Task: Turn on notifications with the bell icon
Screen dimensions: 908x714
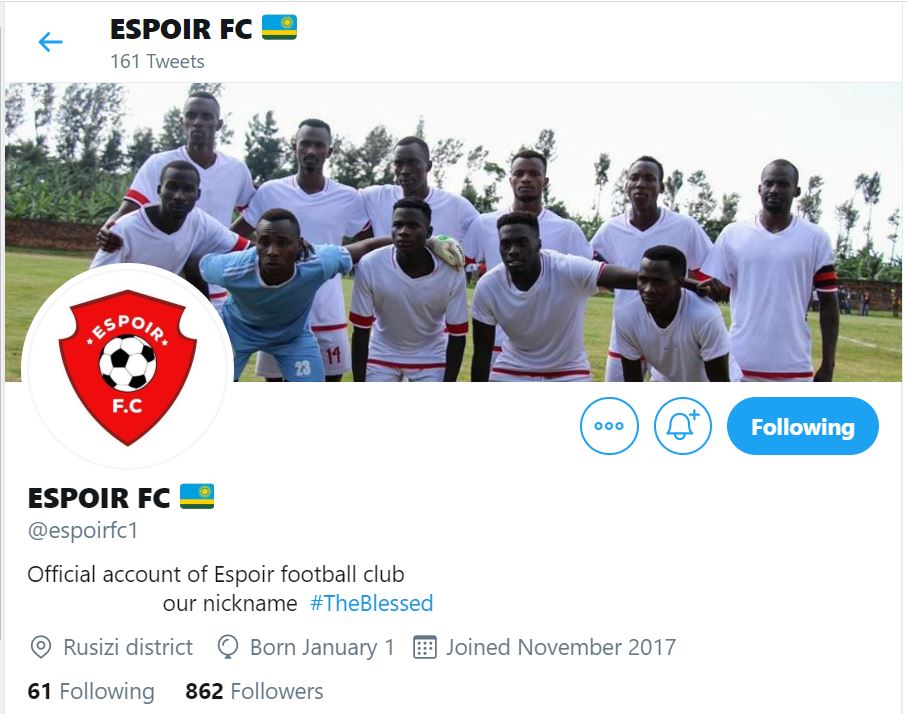Action: coord(683,426)
